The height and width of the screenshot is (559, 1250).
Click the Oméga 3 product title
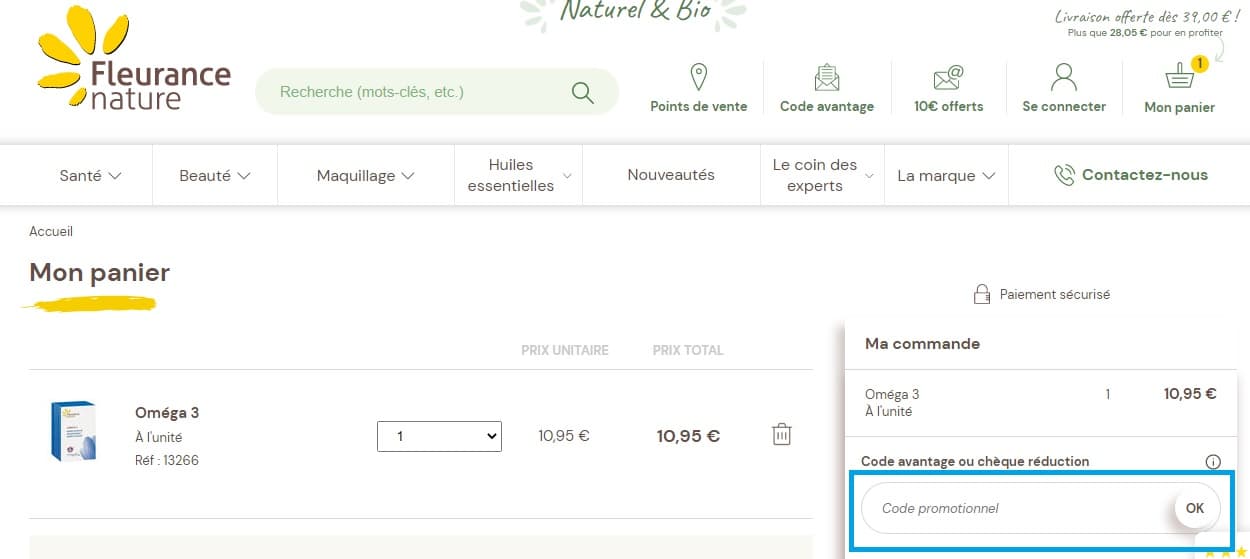point(167,413)
